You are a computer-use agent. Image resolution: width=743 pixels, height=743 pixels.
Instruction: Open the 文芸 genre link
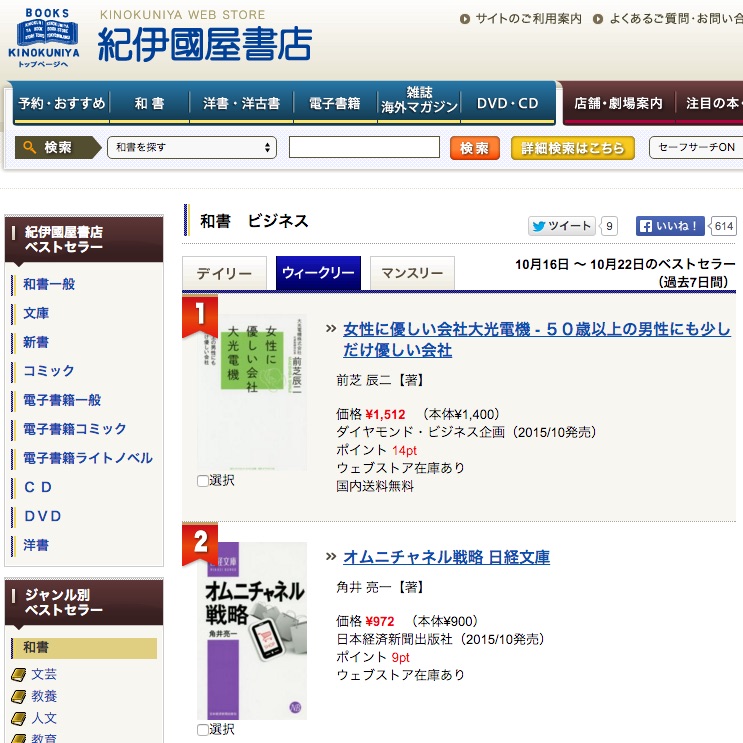coord(44,674)
